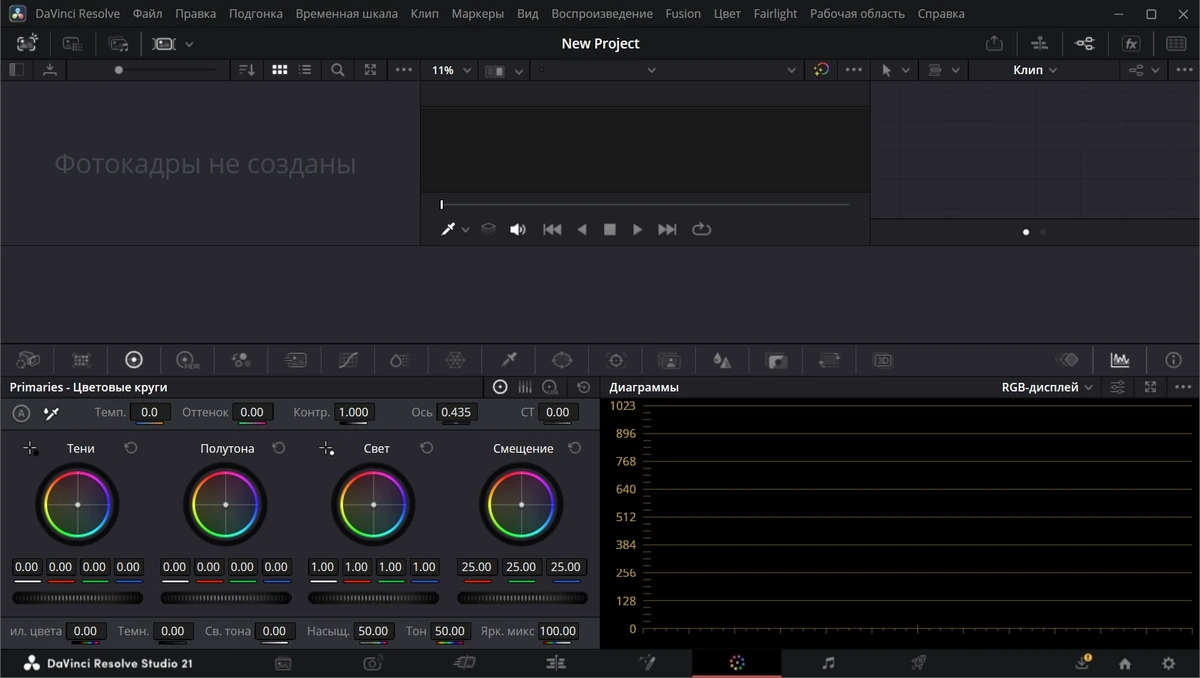Open the Tracker palette

point(616,360)
